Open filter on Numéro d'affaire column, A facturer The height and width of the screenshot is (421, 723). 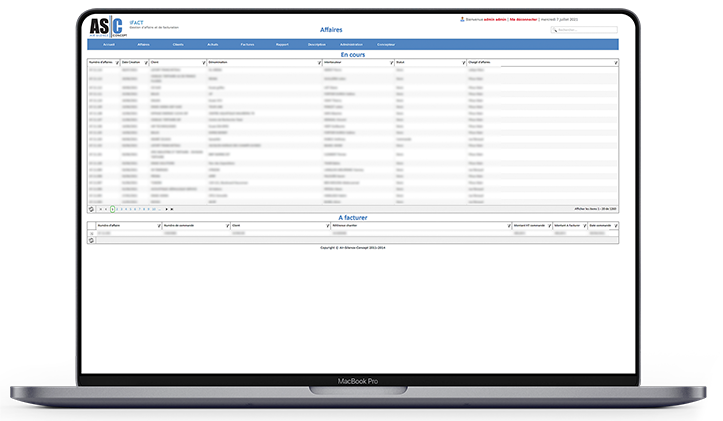click(x=159, y=226)
